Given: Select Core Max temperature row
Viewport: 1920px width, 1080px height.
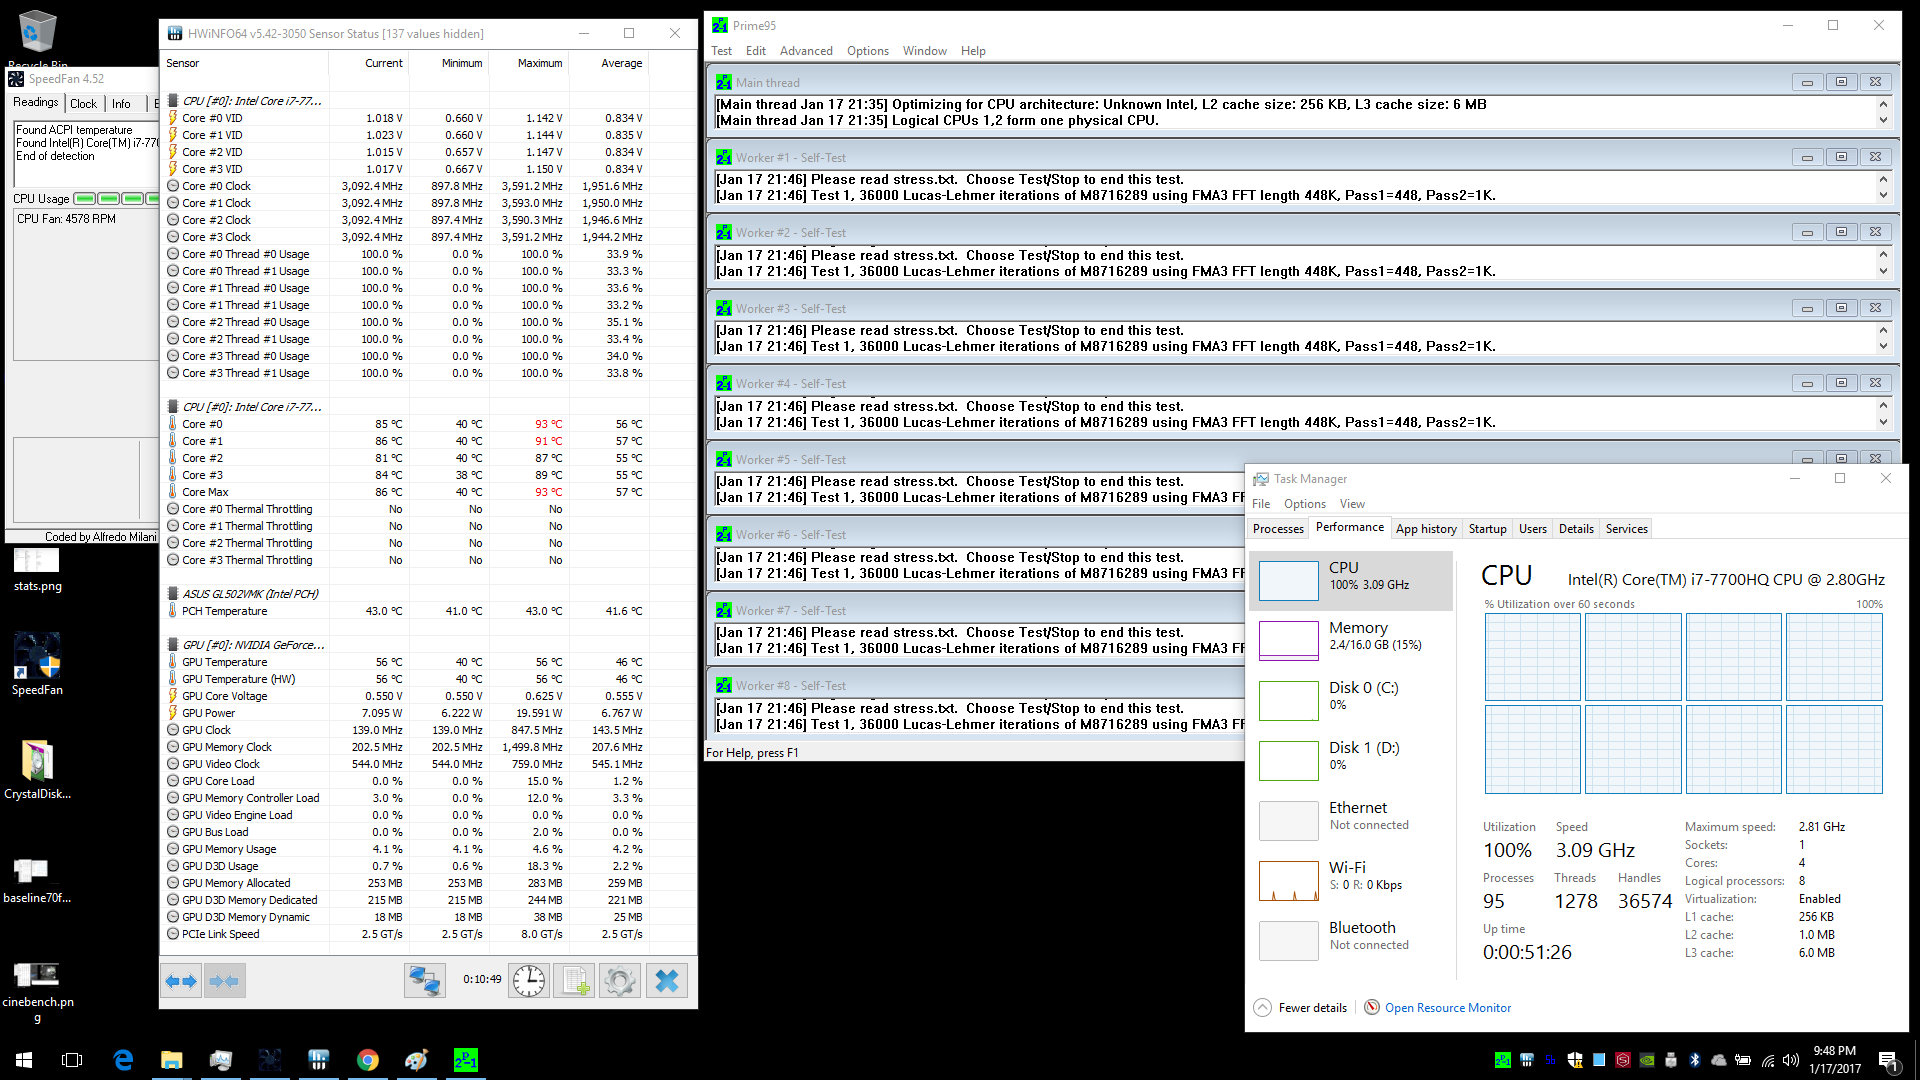Looking at the screenshot, I should (428, 492).
